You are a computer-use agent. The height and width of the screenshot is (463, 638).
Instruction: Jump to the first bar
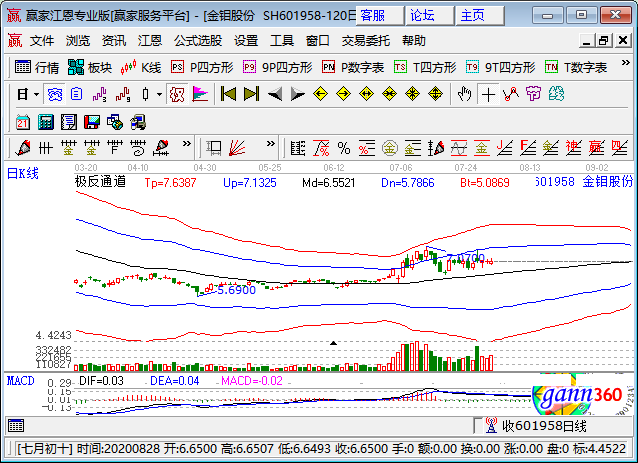click(228, 94)
